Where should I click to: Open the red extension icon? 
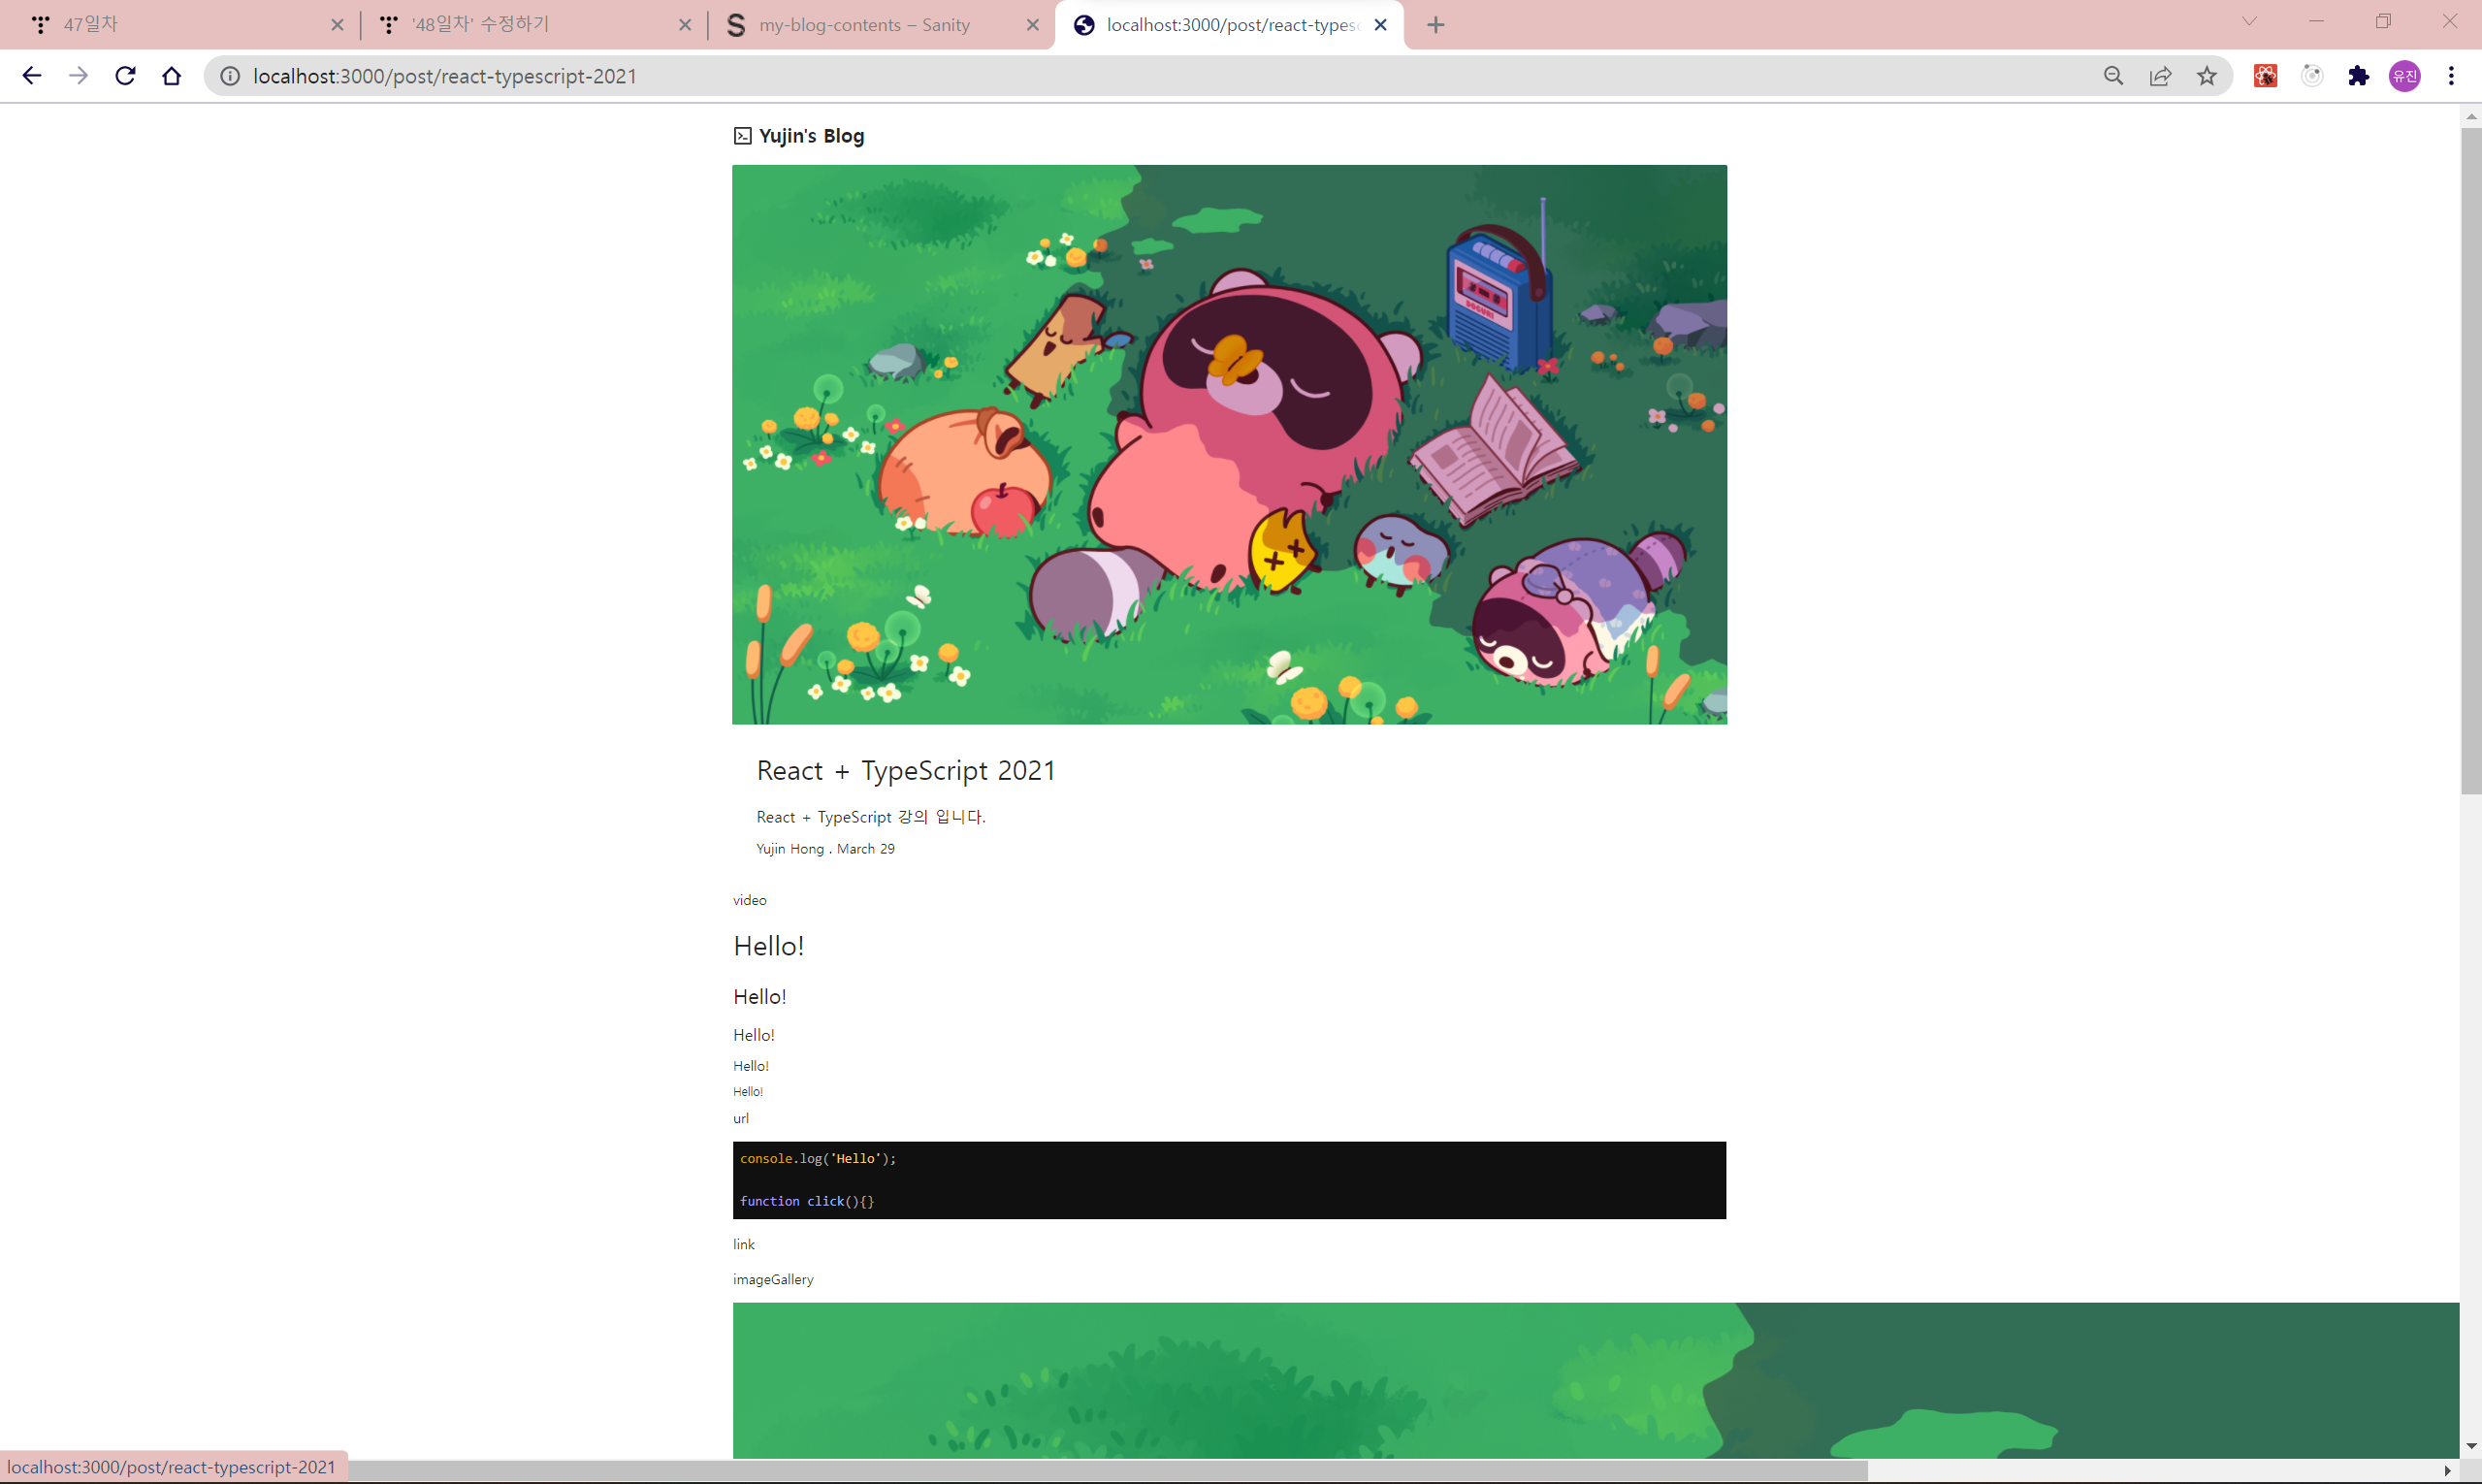pyautogui.click(x=2265, y=76)
